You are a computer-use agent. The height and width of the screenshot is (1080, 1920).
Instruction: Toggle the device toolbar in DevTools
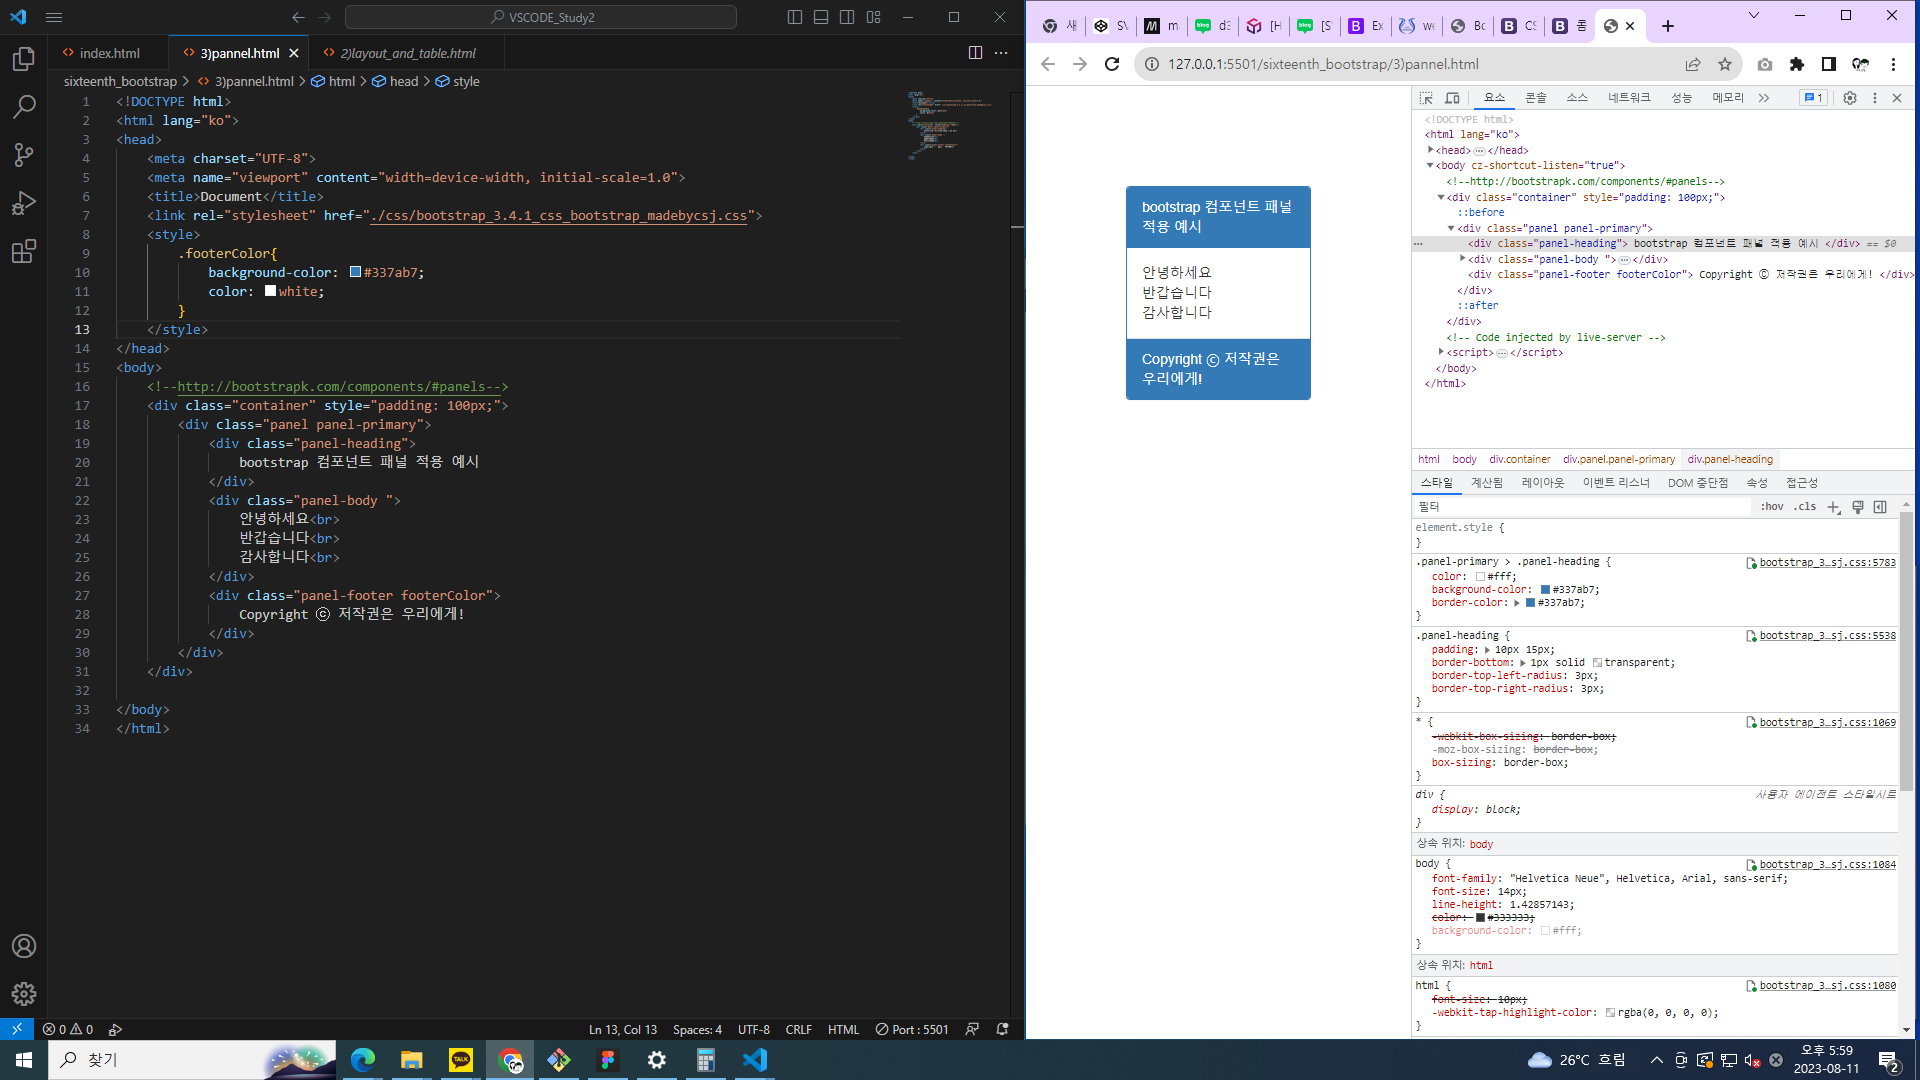click(x=1452, y=98)
